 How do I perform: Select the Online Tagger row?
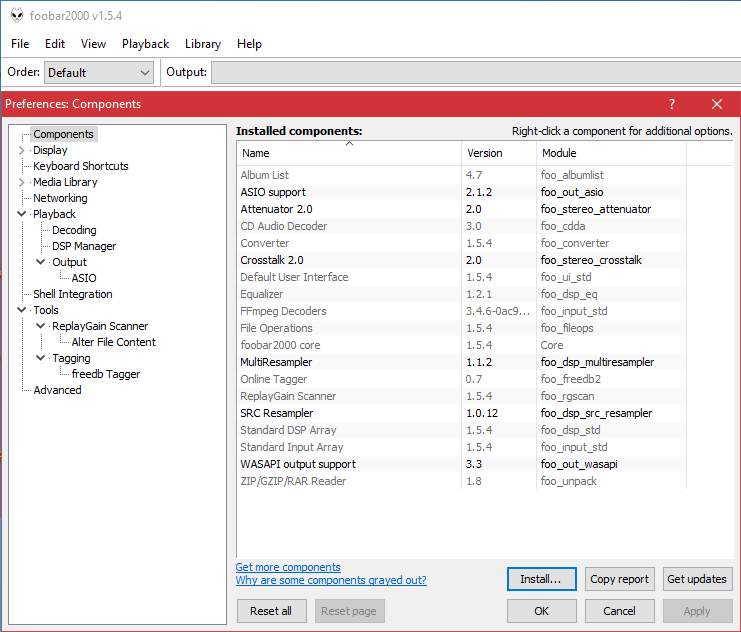tap(462, 379)
